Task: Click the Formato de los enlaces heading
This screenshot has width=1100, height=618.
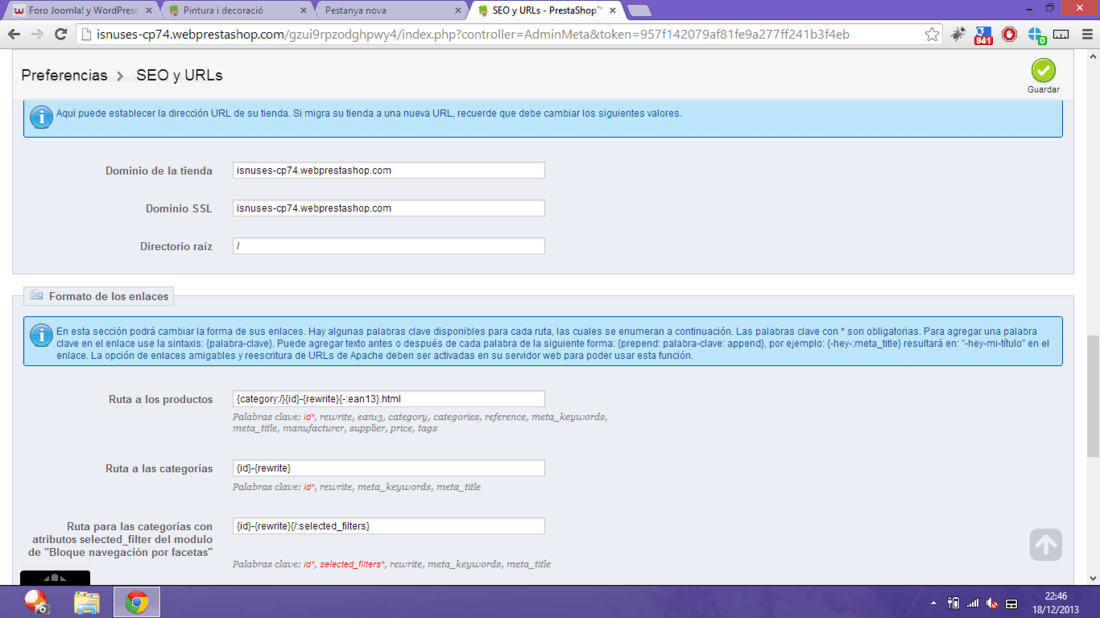Action: [109, 296]
